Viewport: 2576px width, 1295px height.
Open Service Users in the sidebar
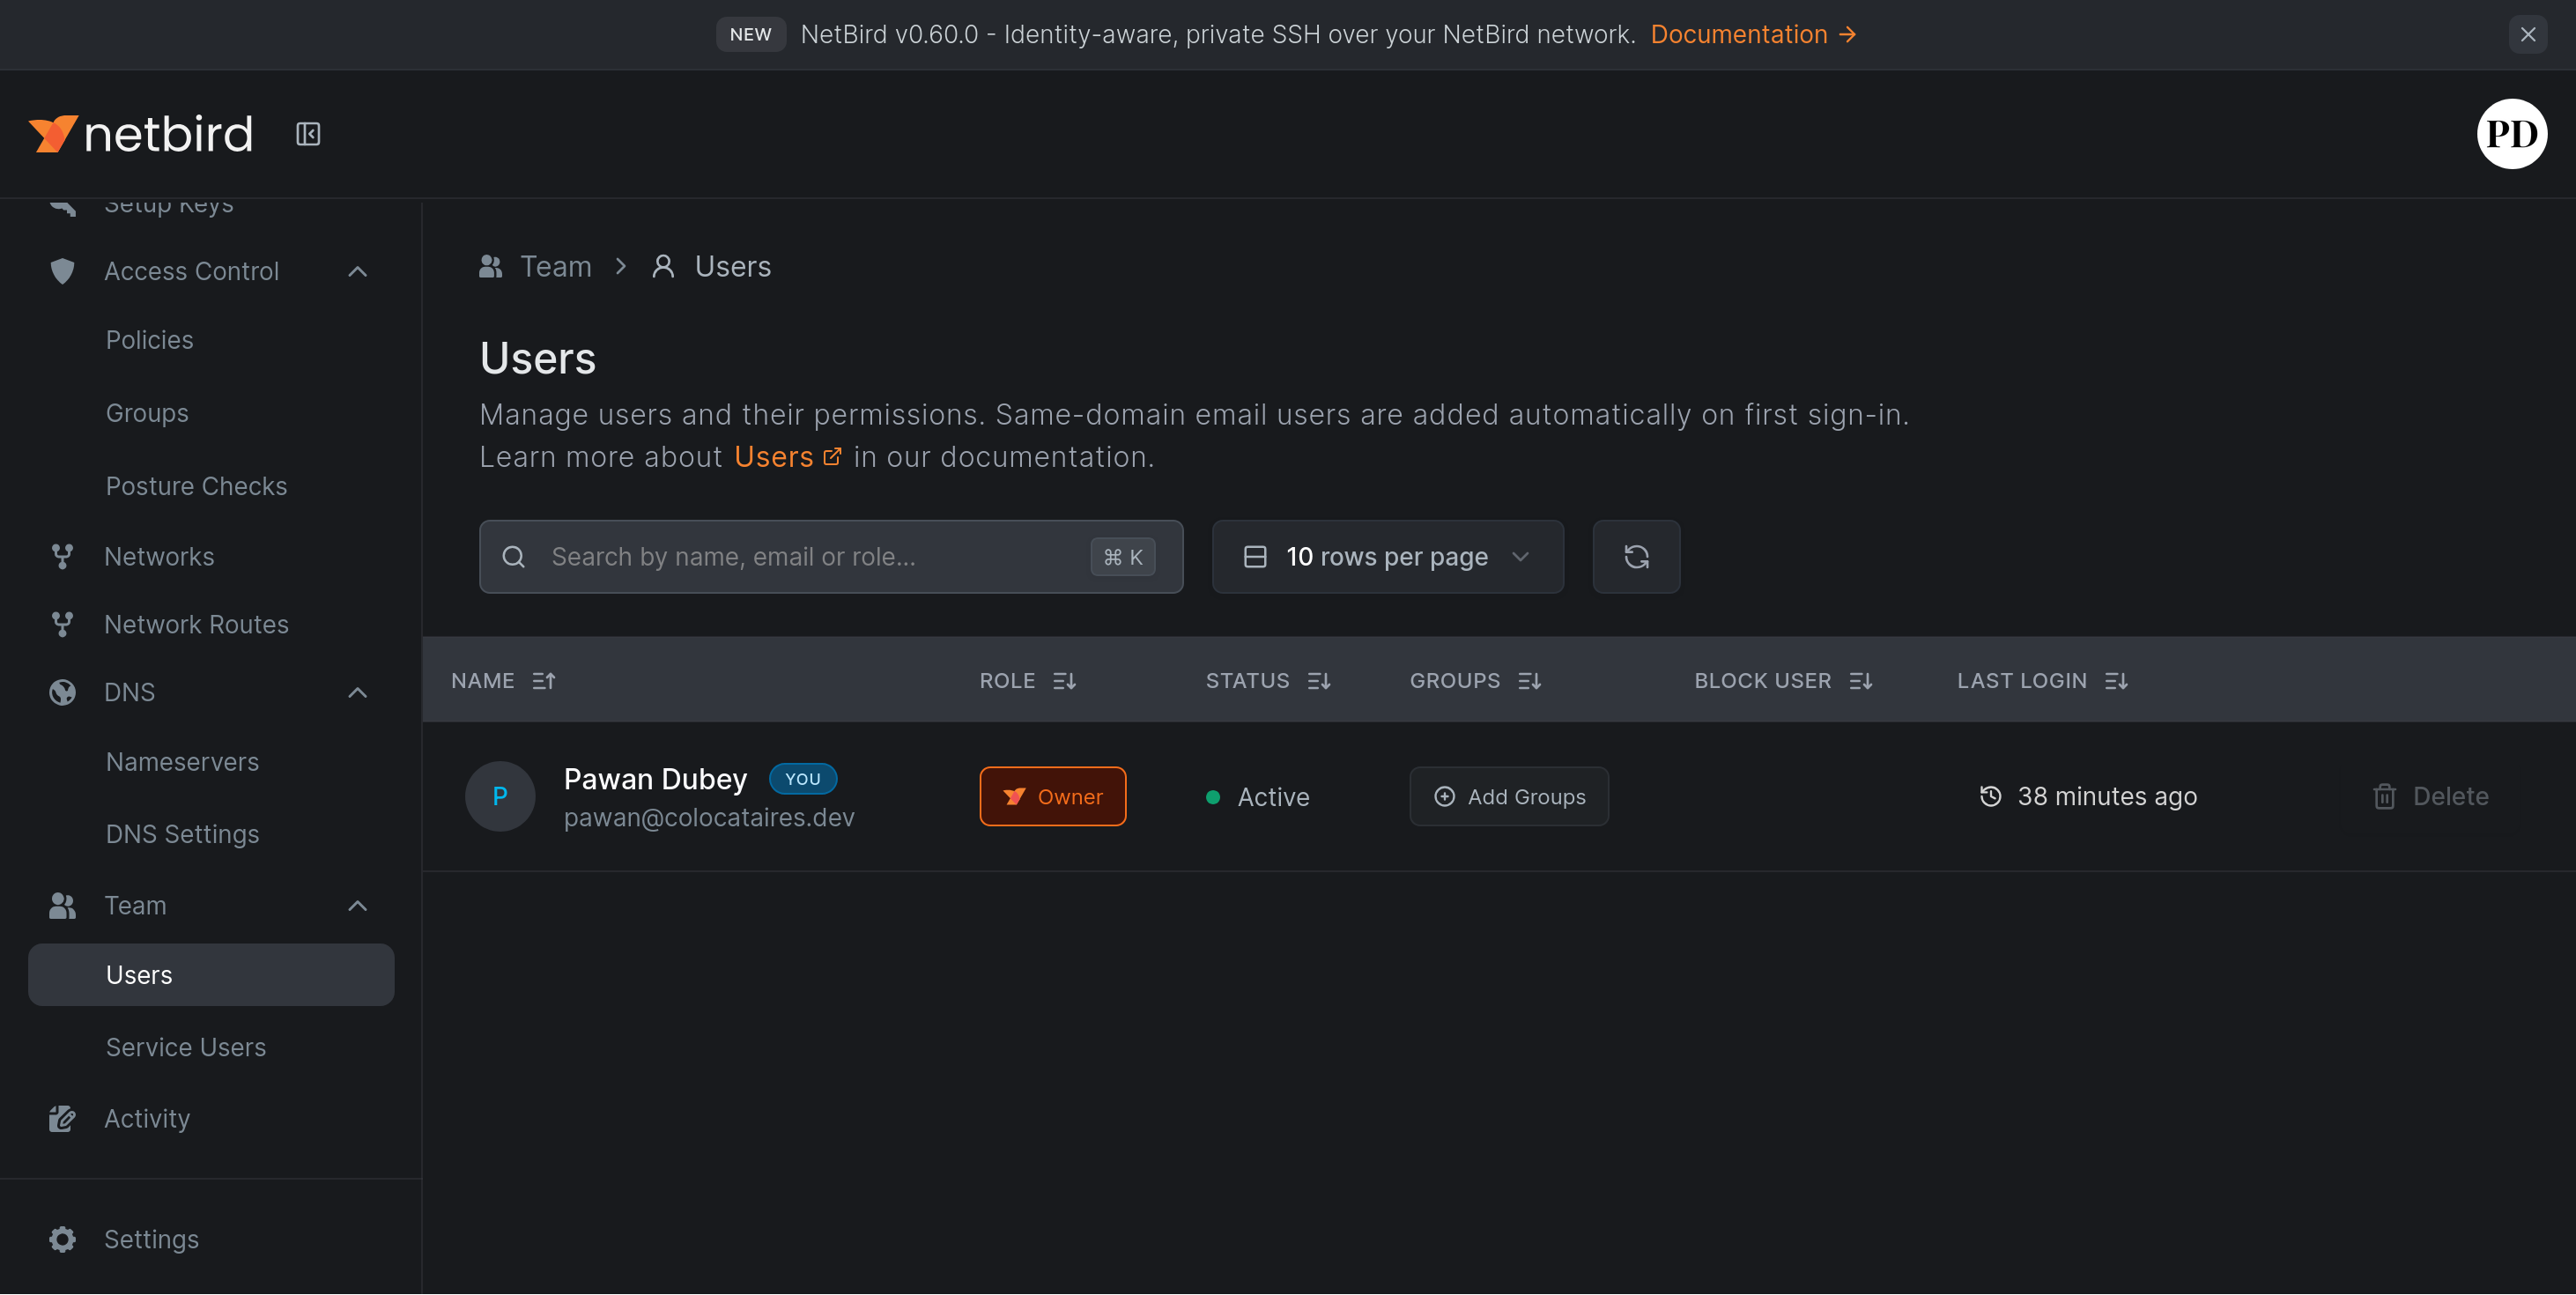tap(186, 1047)
